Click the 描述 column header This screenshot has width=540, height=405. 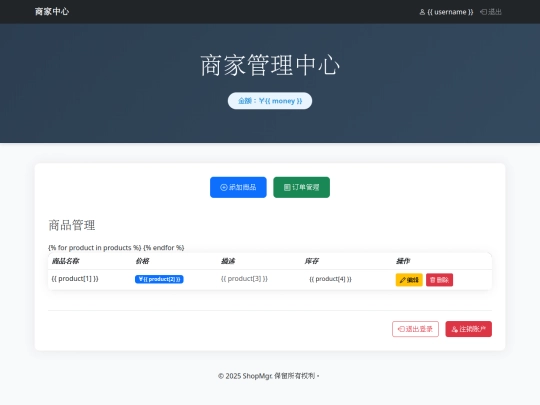(x=228, y=261)
